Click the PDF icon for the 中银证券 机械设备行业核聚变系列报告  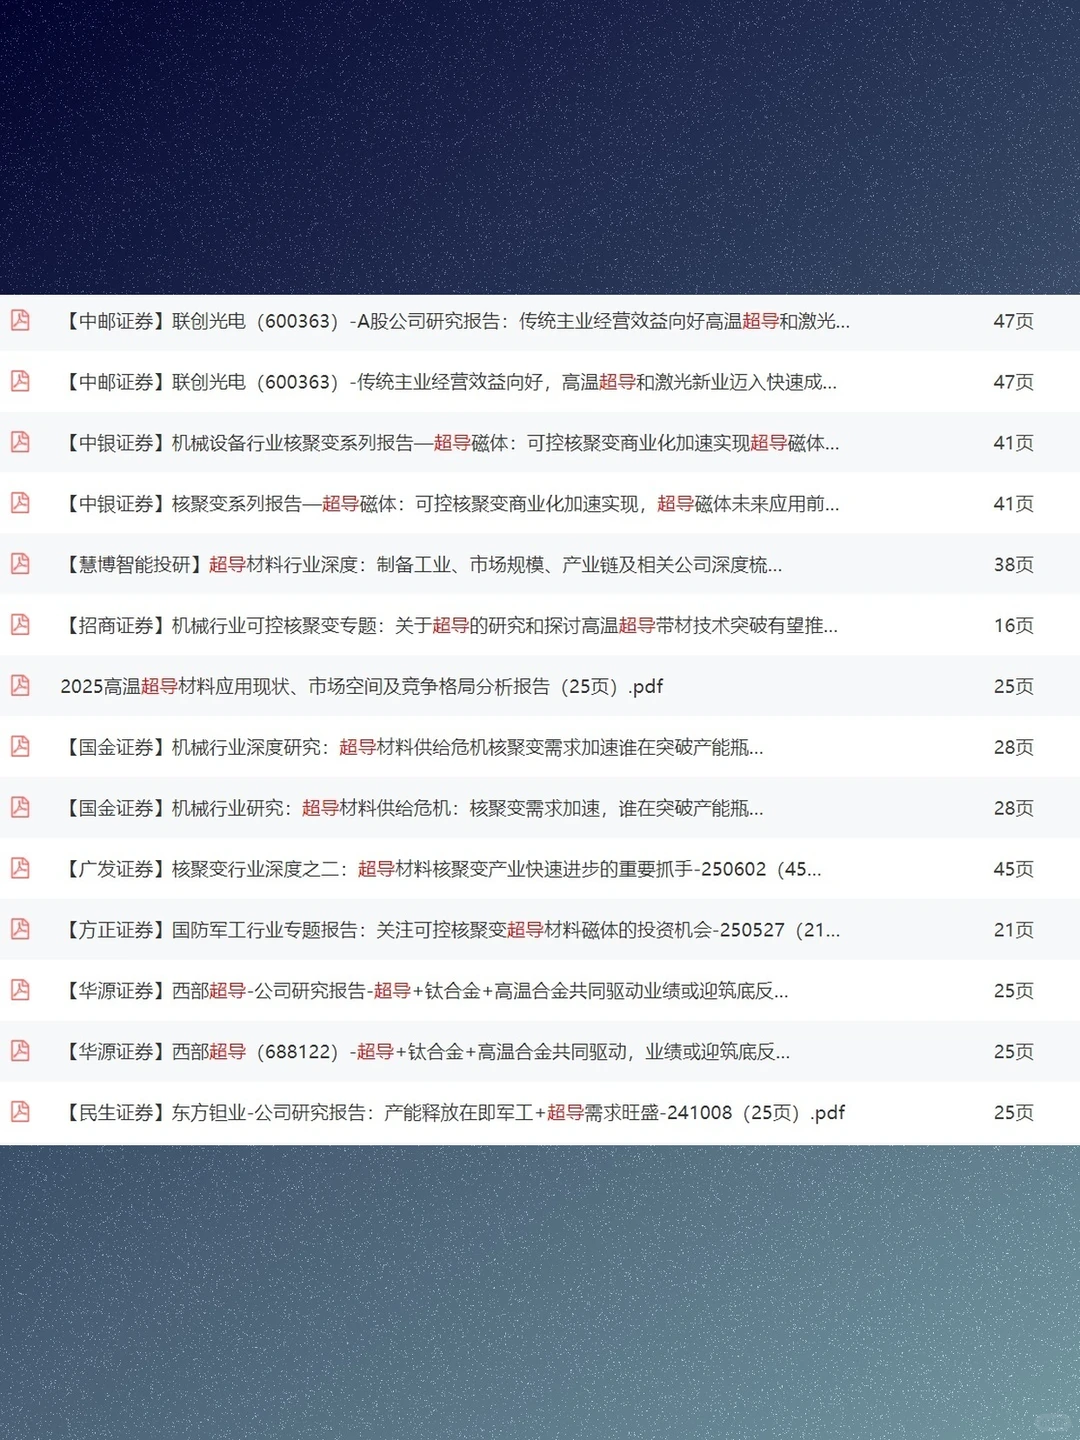[20, 443]
